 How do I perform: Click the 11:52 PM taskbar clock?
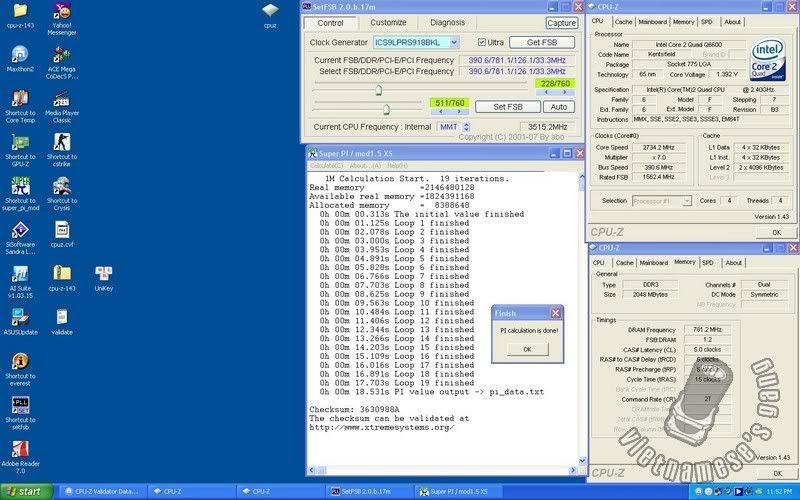pos(779,492)
